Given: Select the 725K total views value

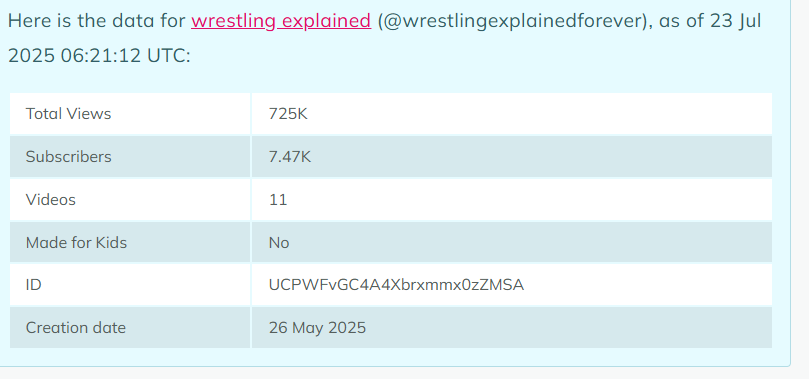Looking at the screenshot, I should (x=288, y=113).
